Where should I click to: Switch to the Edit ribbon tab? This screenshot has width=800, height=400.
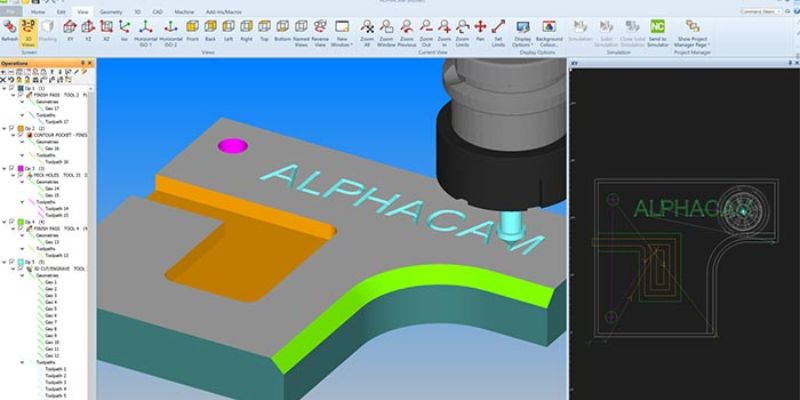point(61,11)
